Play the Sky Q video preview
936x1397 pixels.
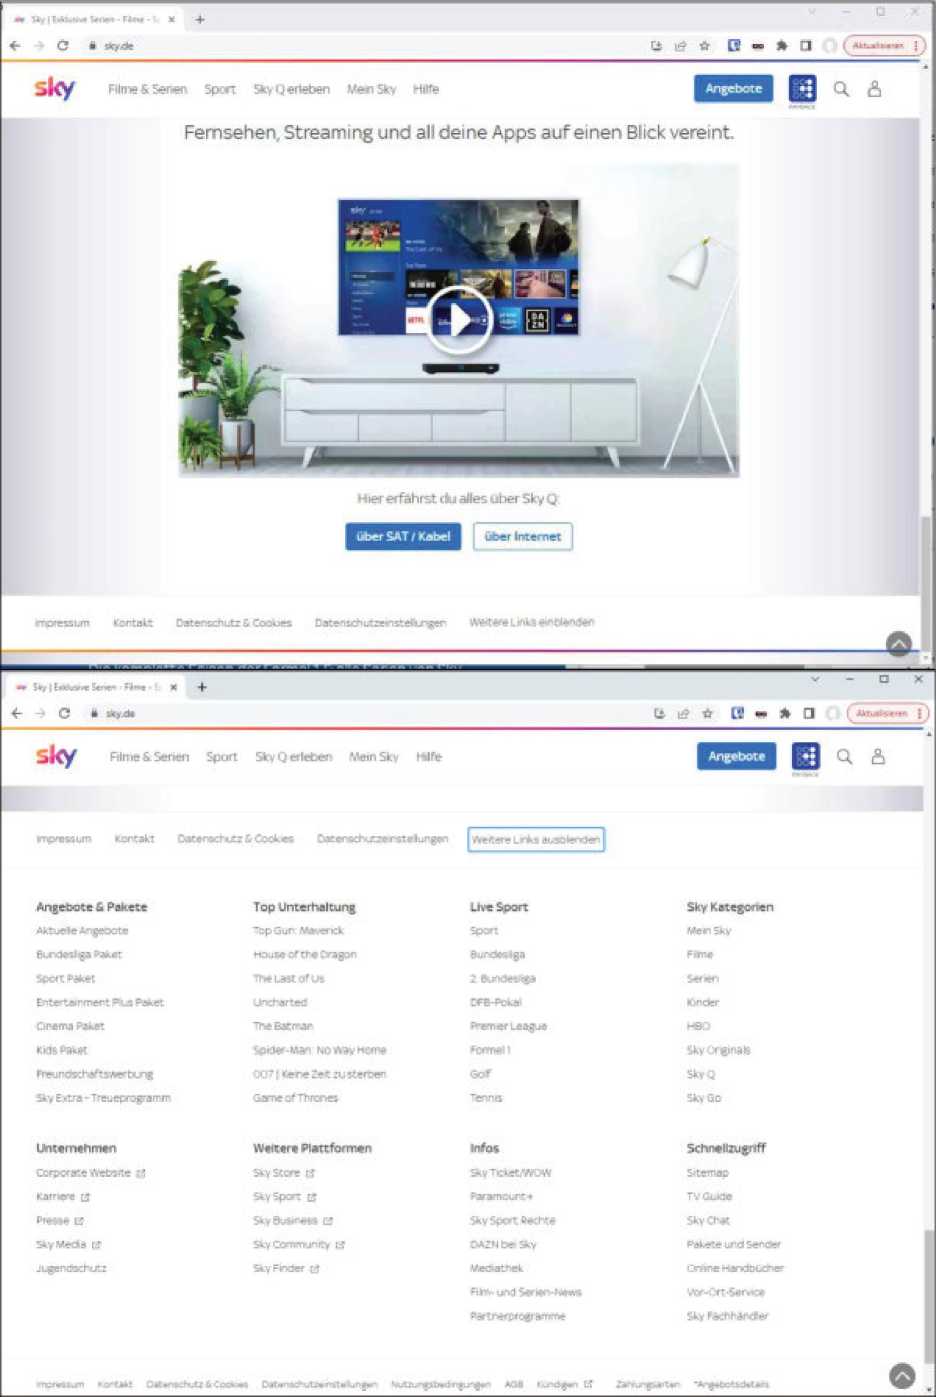click(459, 320)
